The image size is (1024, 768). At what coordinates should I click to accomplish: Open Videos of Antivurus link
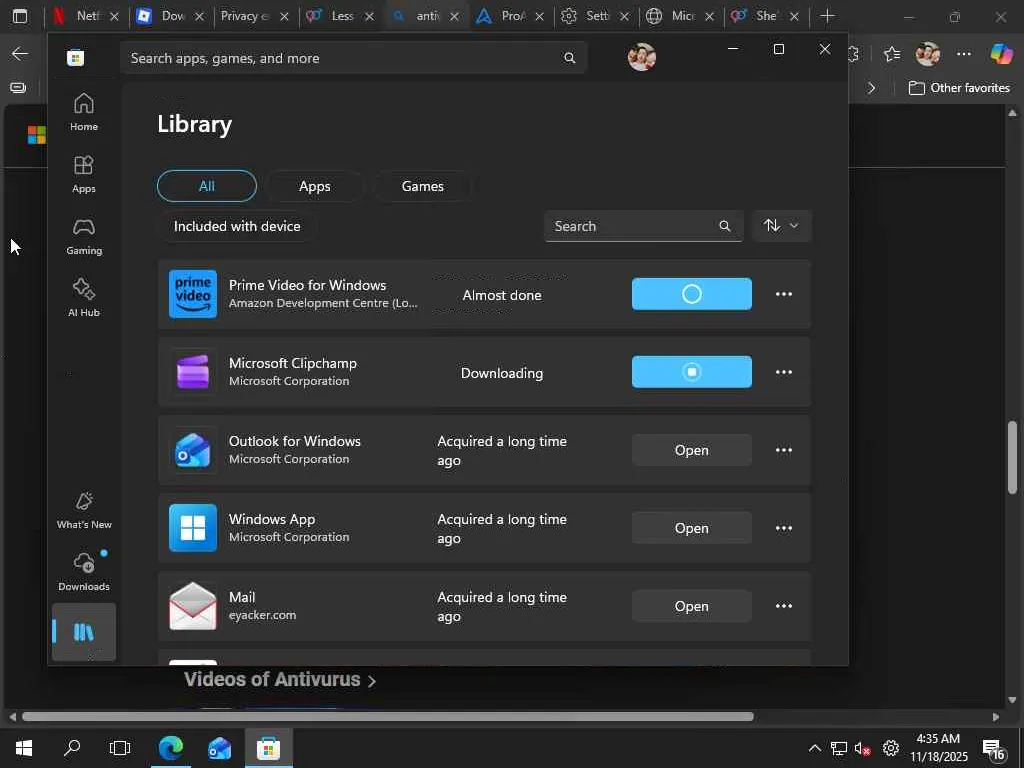280,680
